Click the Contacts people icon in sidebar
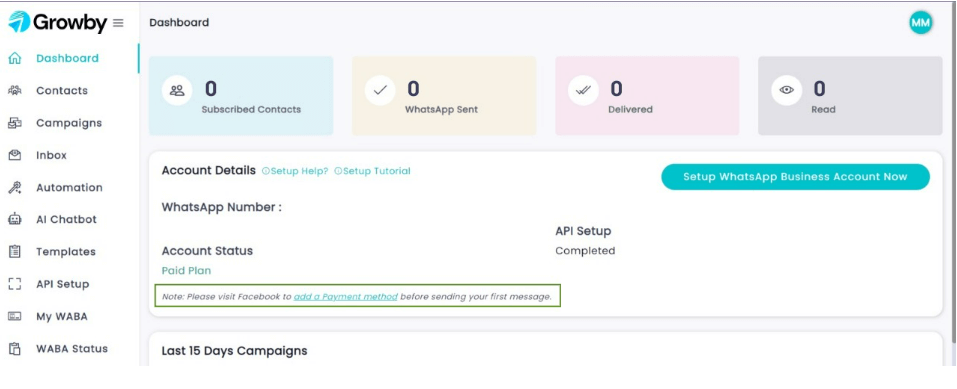Image resolution: width=957 pixels, height=389 pixels. [15, 90]
